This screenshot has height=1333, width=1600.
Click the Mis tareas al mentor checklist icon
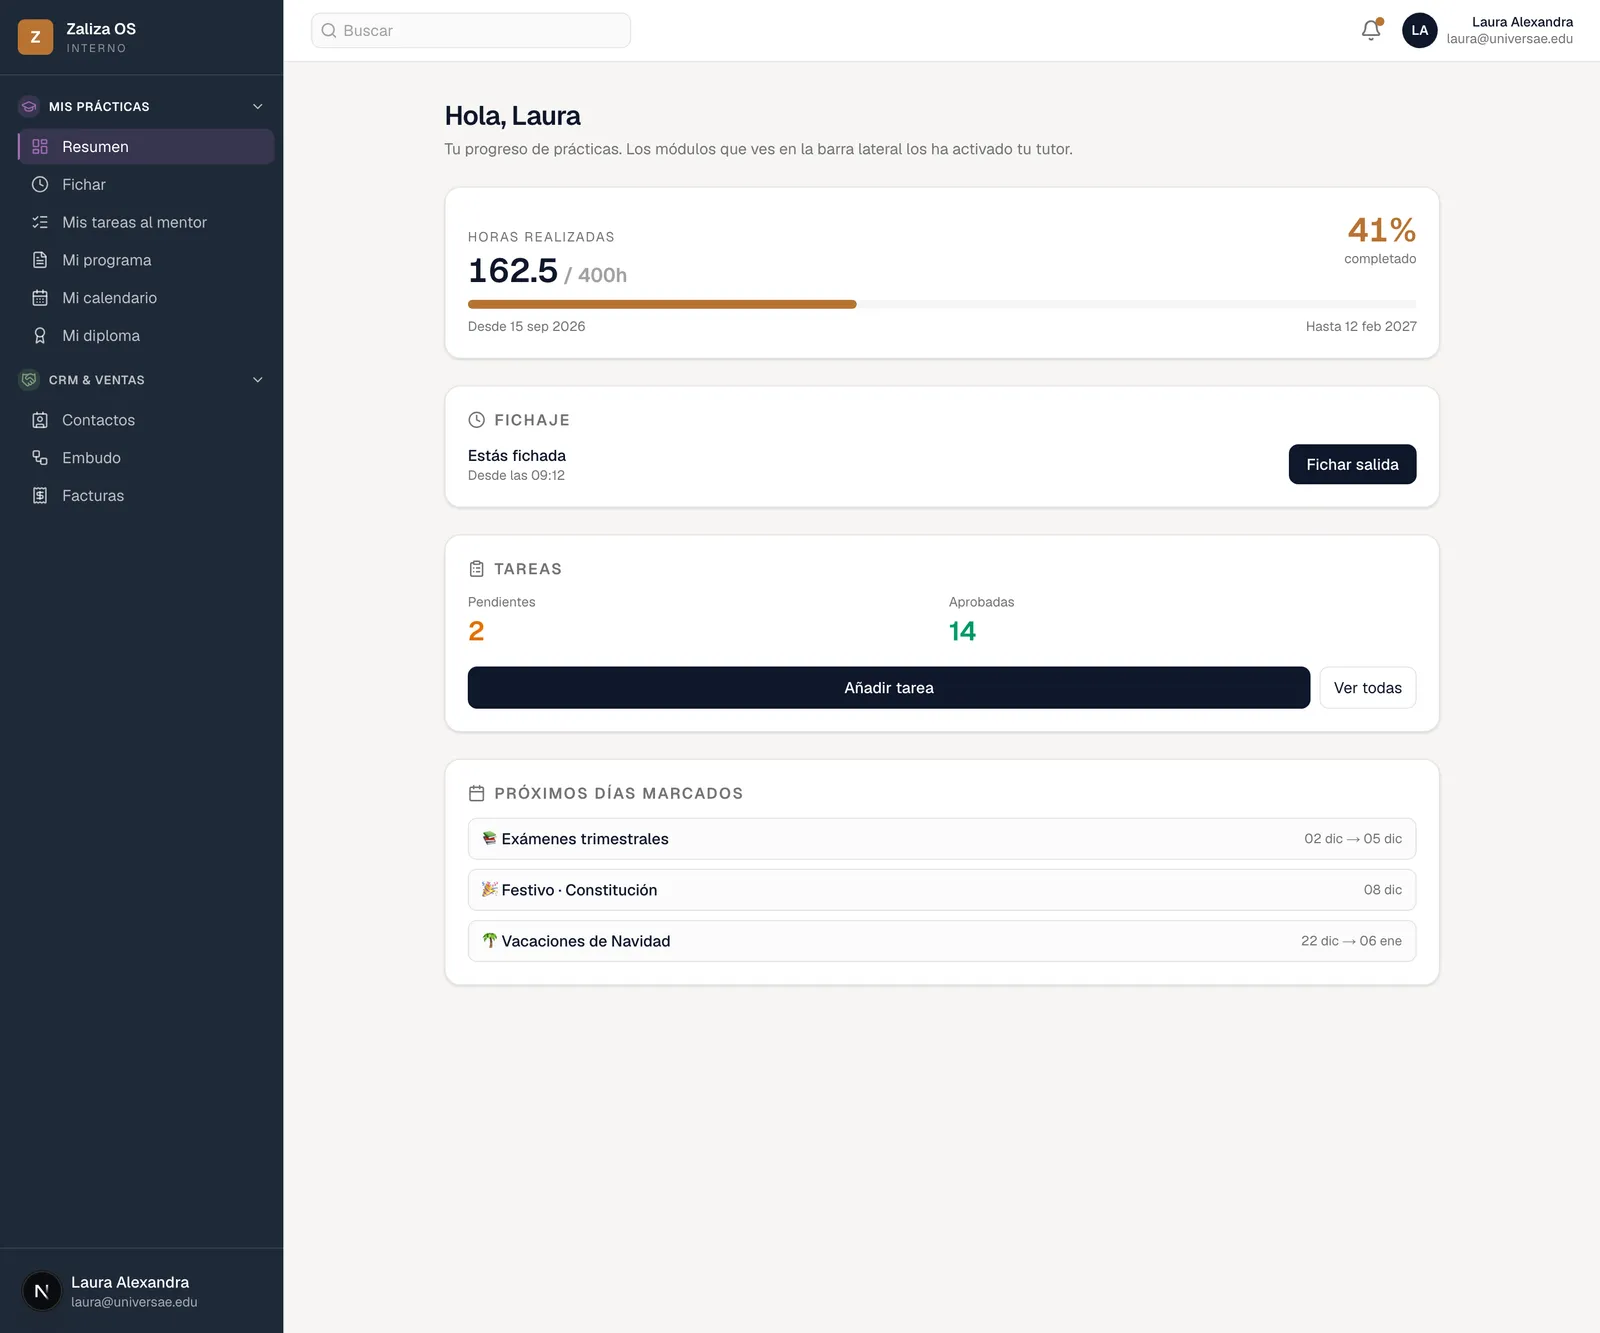point(40,222)
